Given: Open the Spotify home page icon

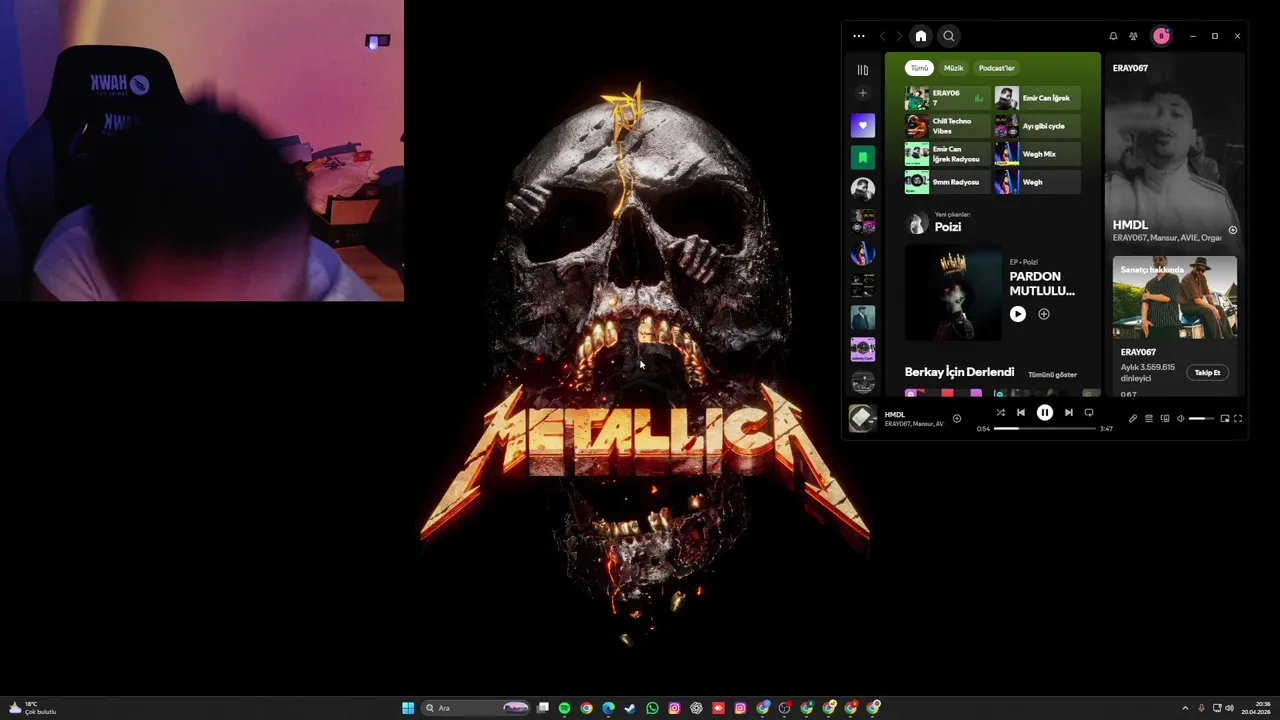Looking at the screenshot, I should [921, 36].
